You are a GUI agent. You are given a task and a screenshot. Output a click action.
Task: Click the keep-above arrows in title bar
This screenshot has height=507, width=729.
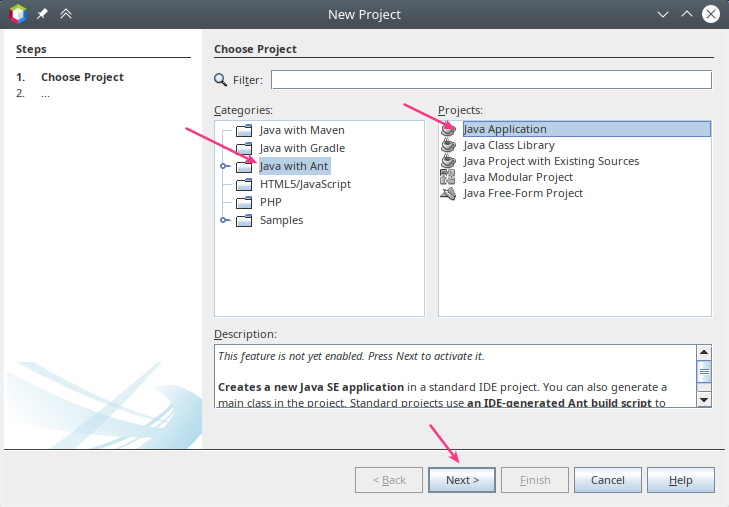[66, 14]
